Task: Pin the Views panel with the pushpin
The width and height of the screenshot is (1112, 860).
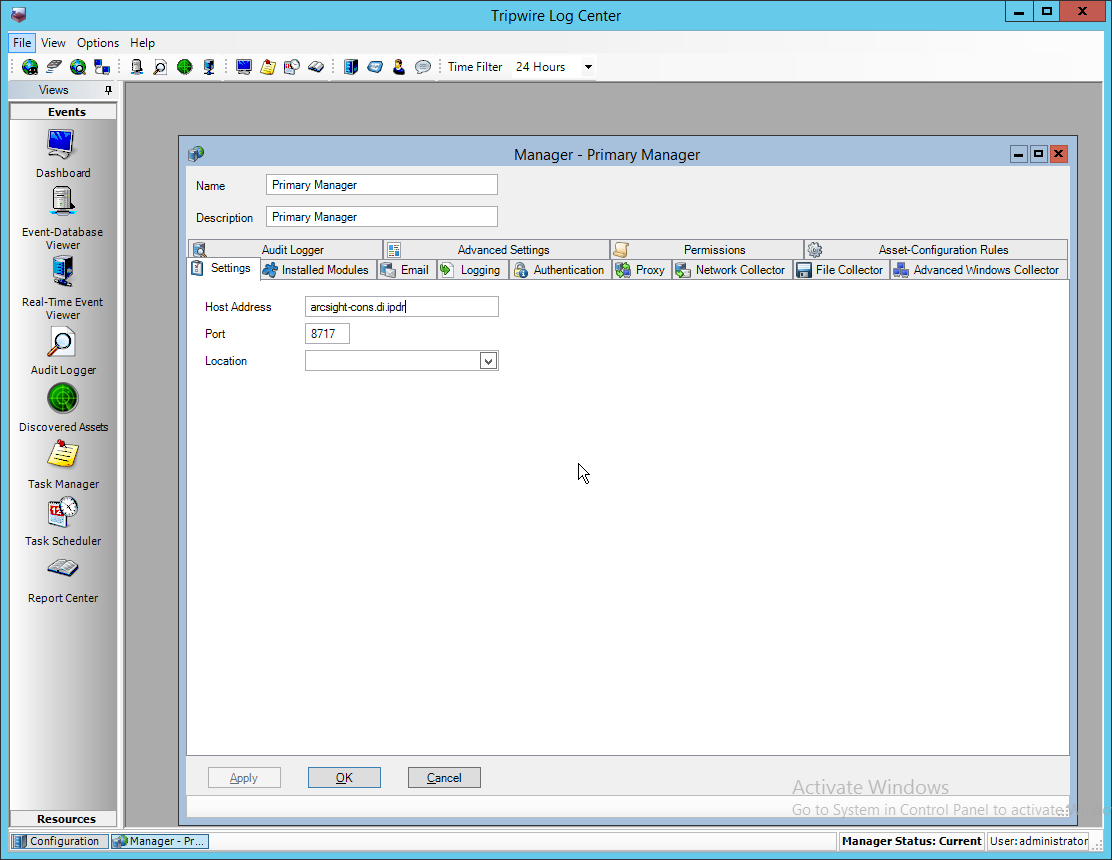Action: coord(108,90)
